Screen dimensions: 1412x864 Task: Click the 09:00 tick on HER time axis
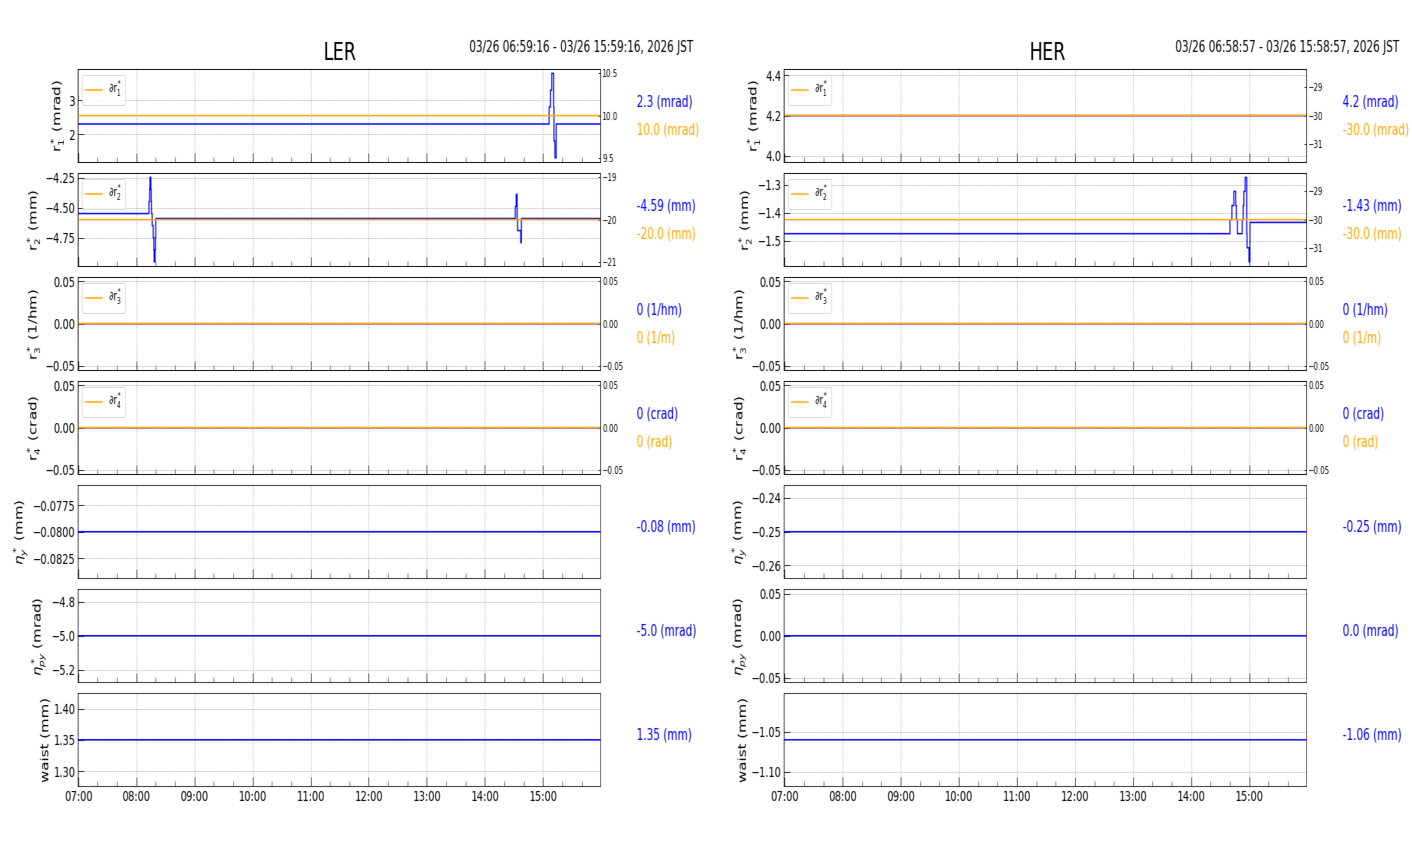click(x=900, y=797)
